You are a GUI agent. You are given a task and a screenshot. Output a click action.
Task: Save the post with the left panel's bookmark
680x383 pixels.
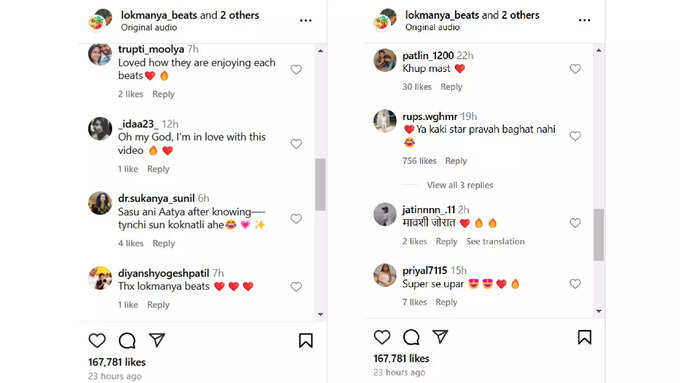[x=305, y=340]
